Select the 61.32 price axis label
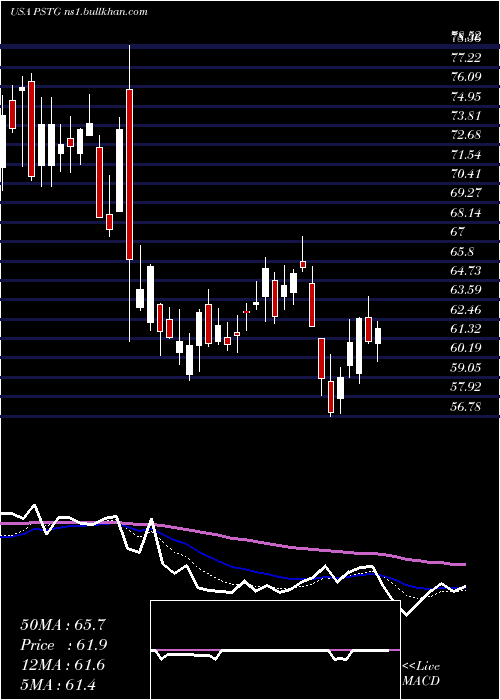Screen dimensions: 500x700 (x=466, y=329)
